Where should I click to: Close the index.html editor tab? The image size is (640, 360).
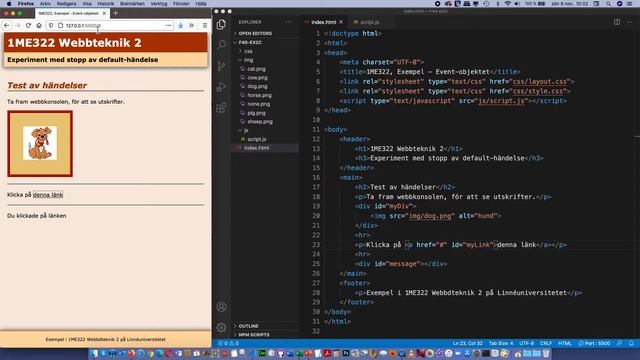click(341, 22)
